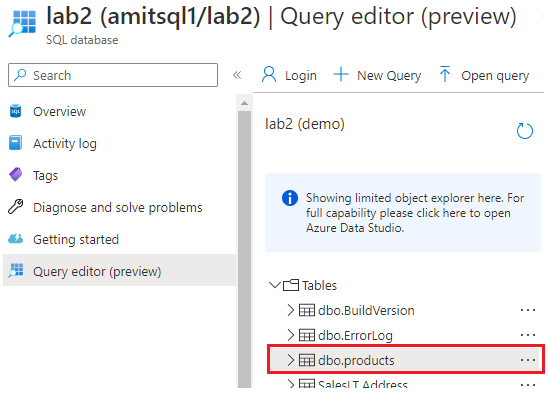548x398 pixels.
Task: Click the Search input field
Action: pos(113,75)
